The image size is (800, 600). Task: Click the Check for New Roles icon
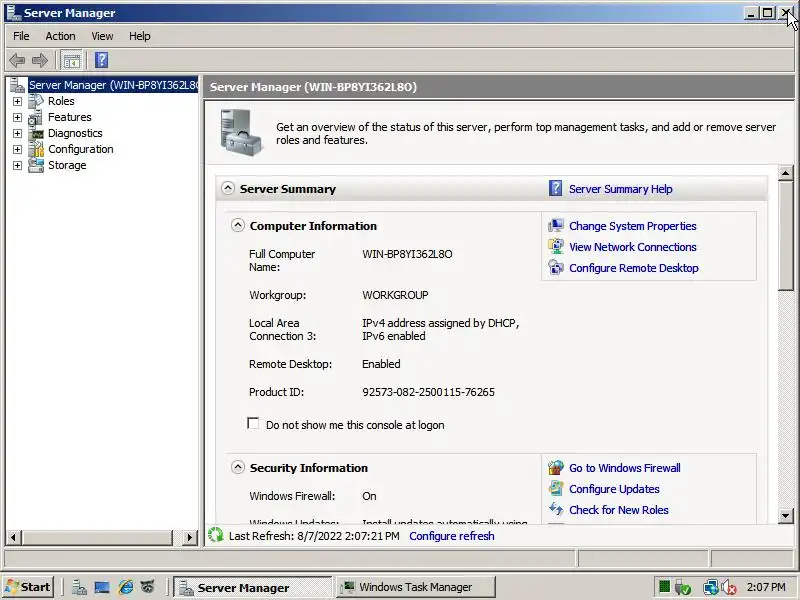click(556, 509)
